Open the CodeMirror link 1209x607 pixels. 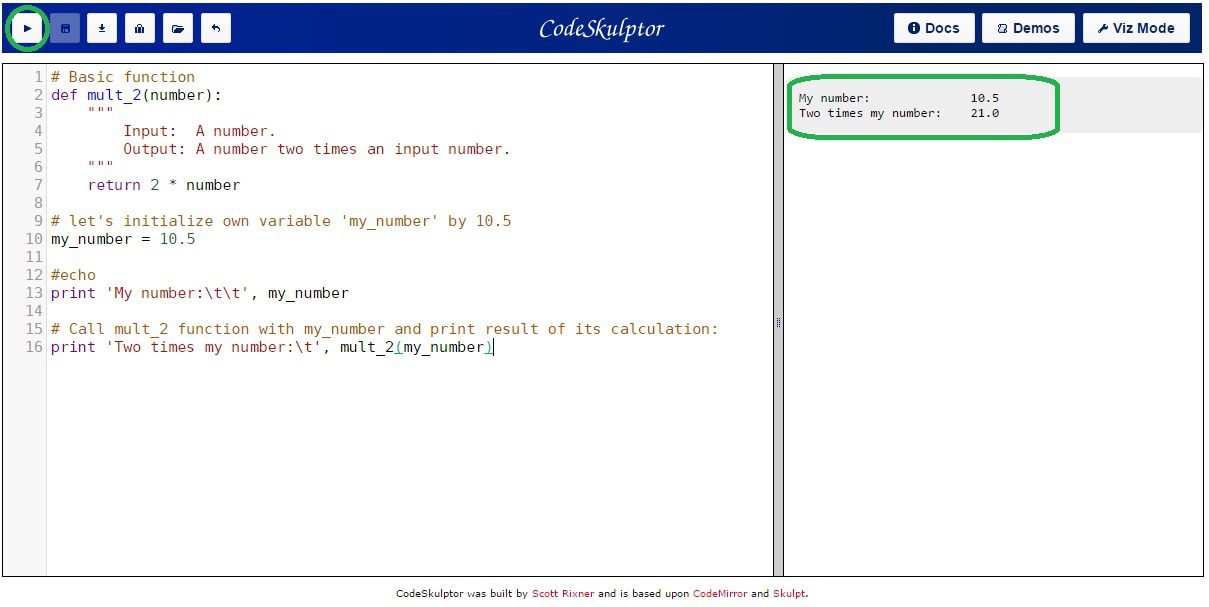(x=720, y=594)
